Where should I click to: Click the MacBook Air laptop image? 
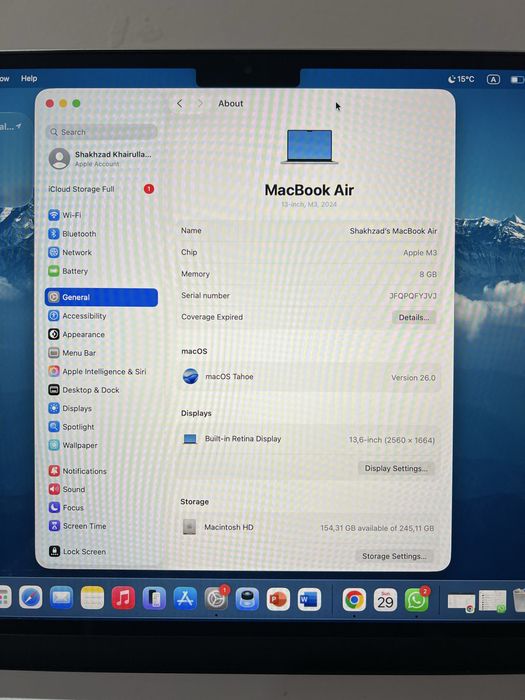[309, 147]
